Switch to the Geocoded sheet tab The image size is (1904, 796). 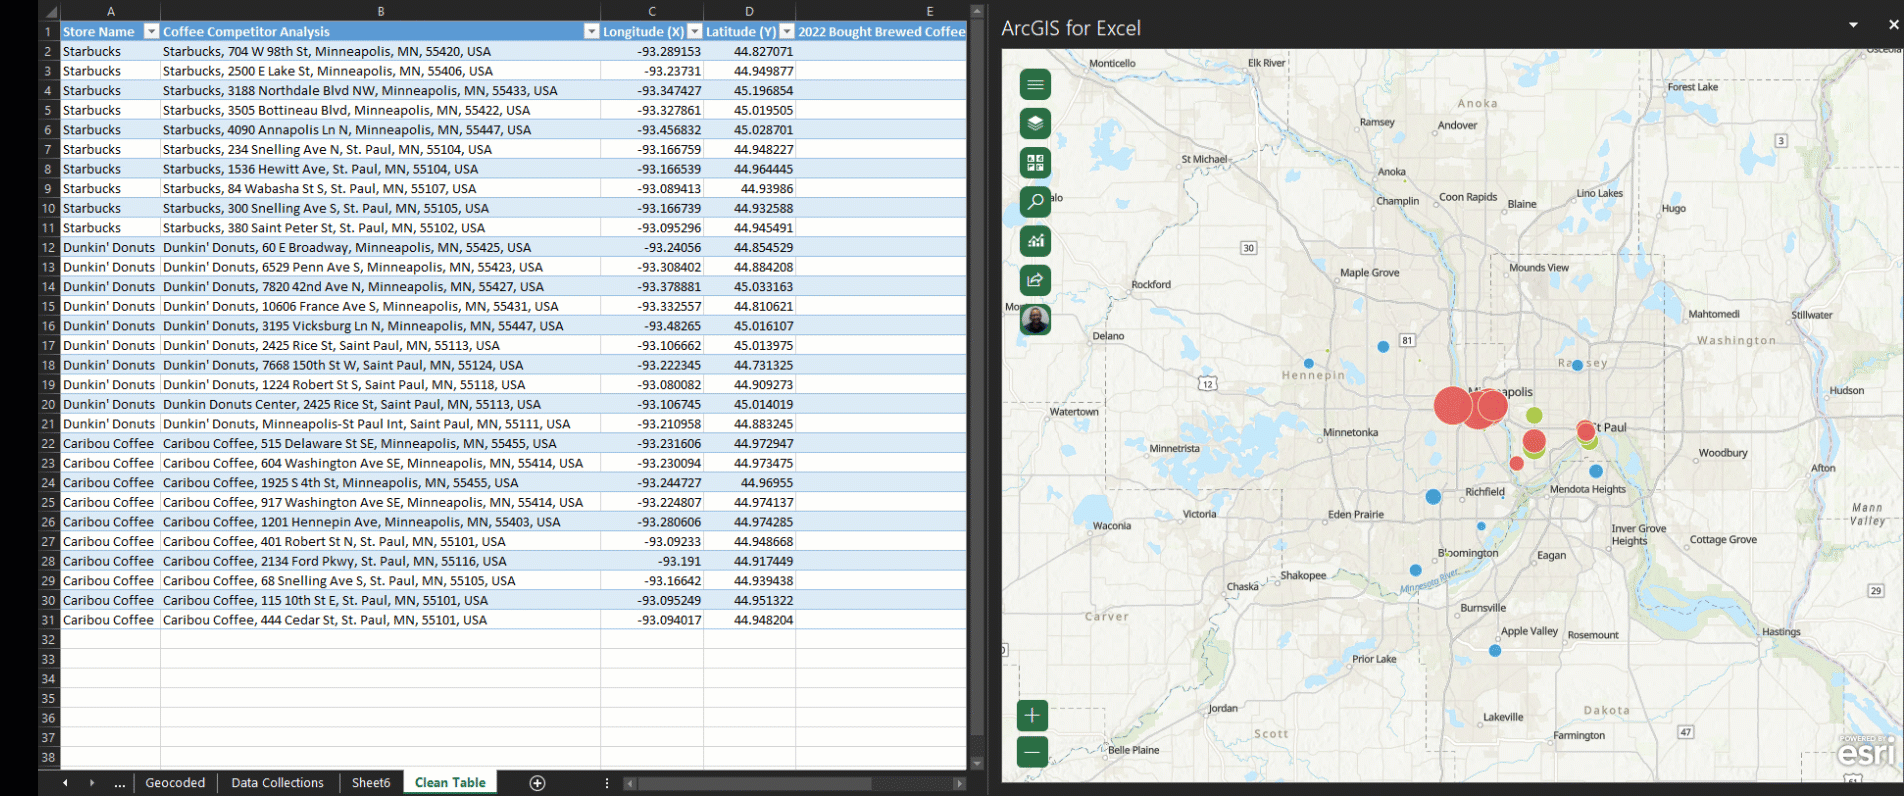point(175,783)
